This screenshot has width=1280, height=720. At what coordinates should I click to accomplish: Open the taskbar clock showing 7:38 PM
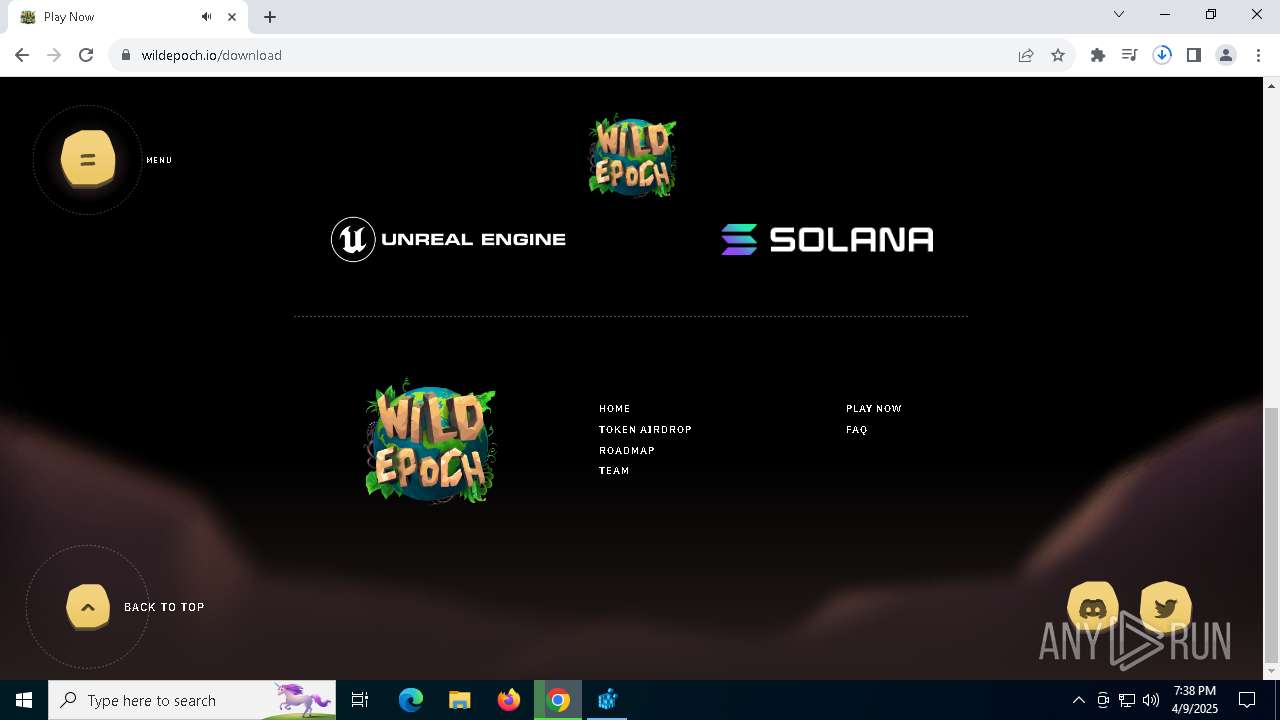click(1195, 700)
